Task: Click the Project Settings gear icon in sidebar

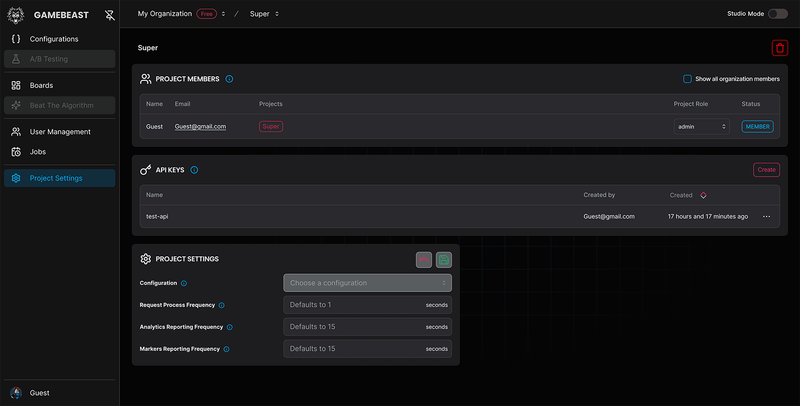Action: (x=16, y=178)
